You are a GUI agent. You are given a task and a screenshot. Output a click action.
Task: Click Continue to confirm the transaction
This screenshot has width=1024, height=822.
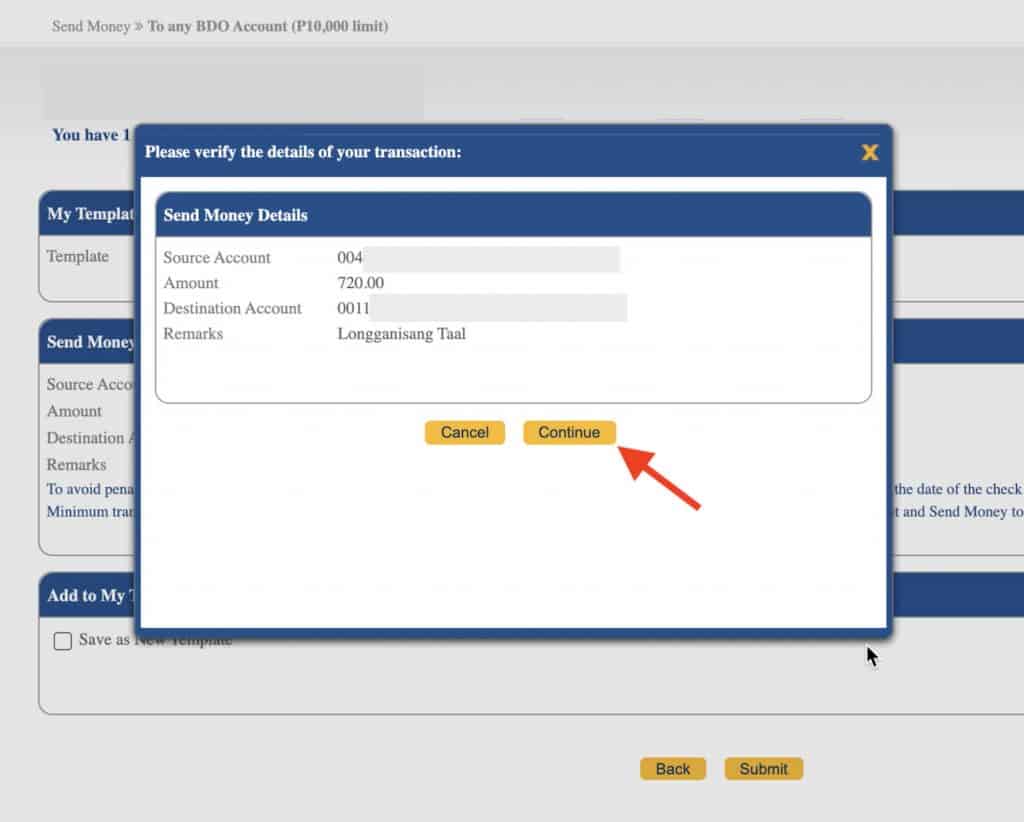569,432
